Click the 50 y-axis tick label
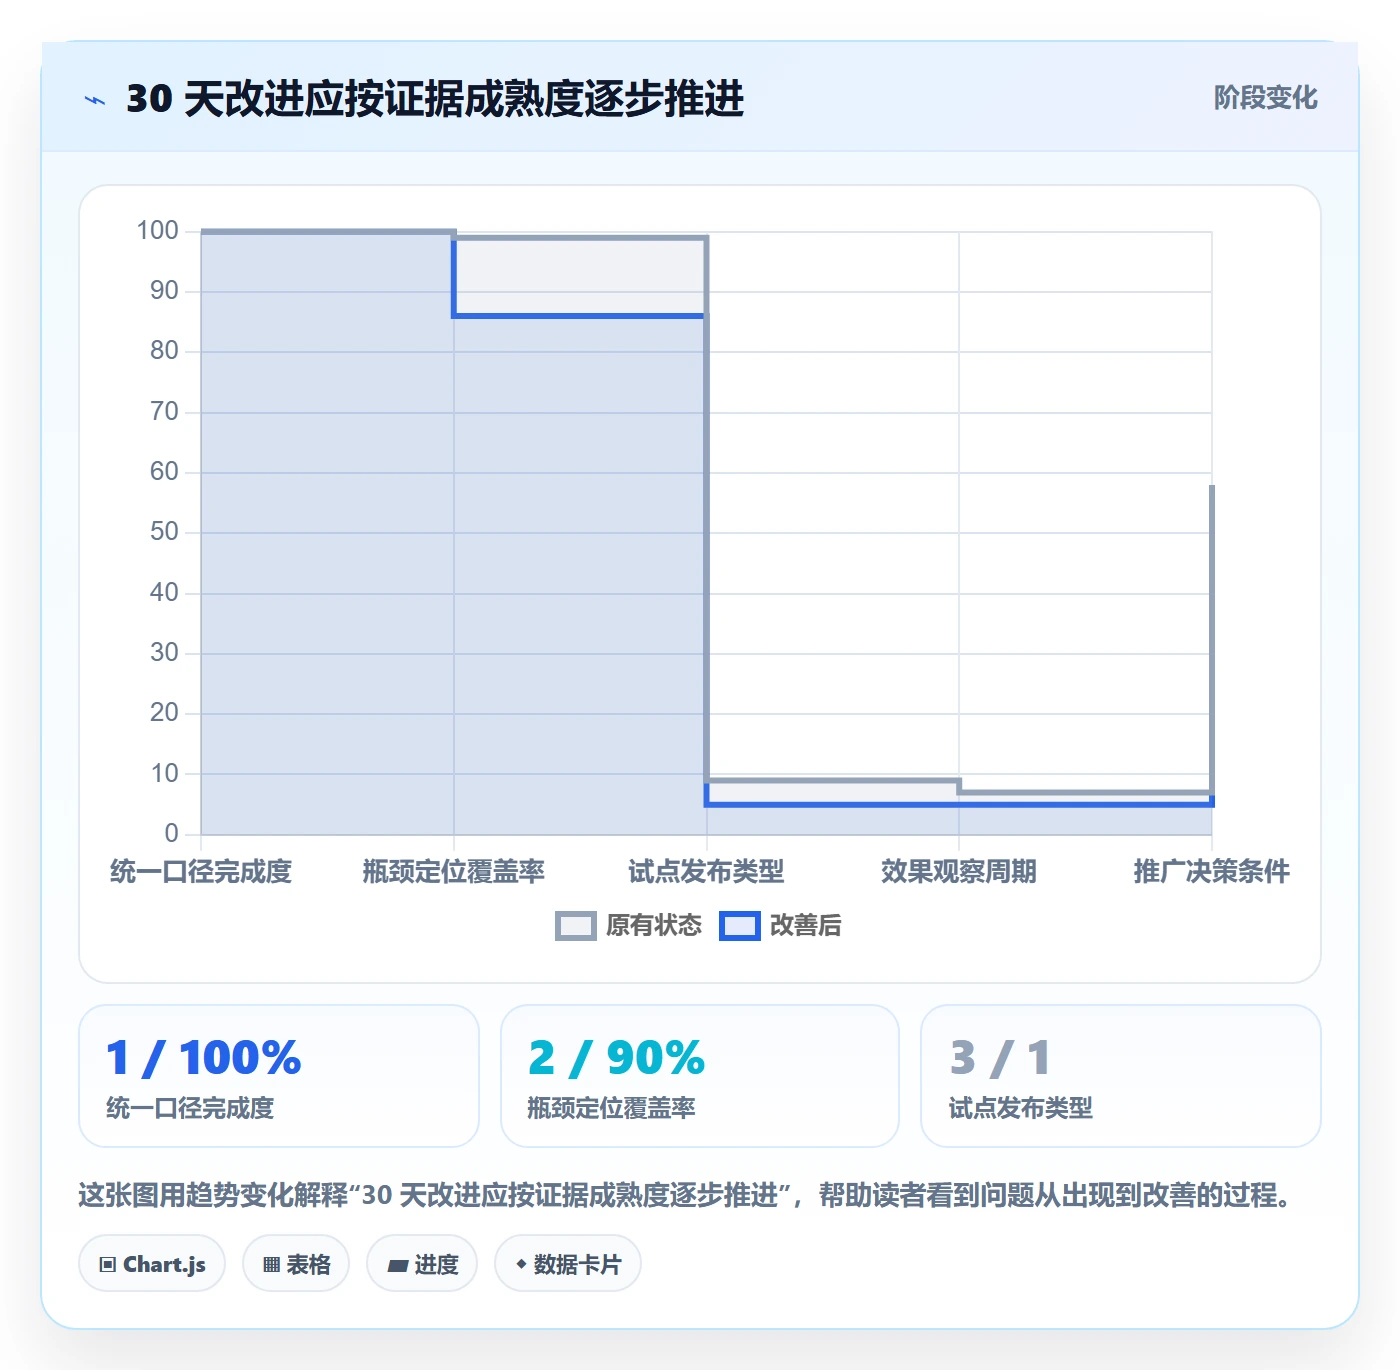This screenshot has height=1370, width=1400. point(164,532)
